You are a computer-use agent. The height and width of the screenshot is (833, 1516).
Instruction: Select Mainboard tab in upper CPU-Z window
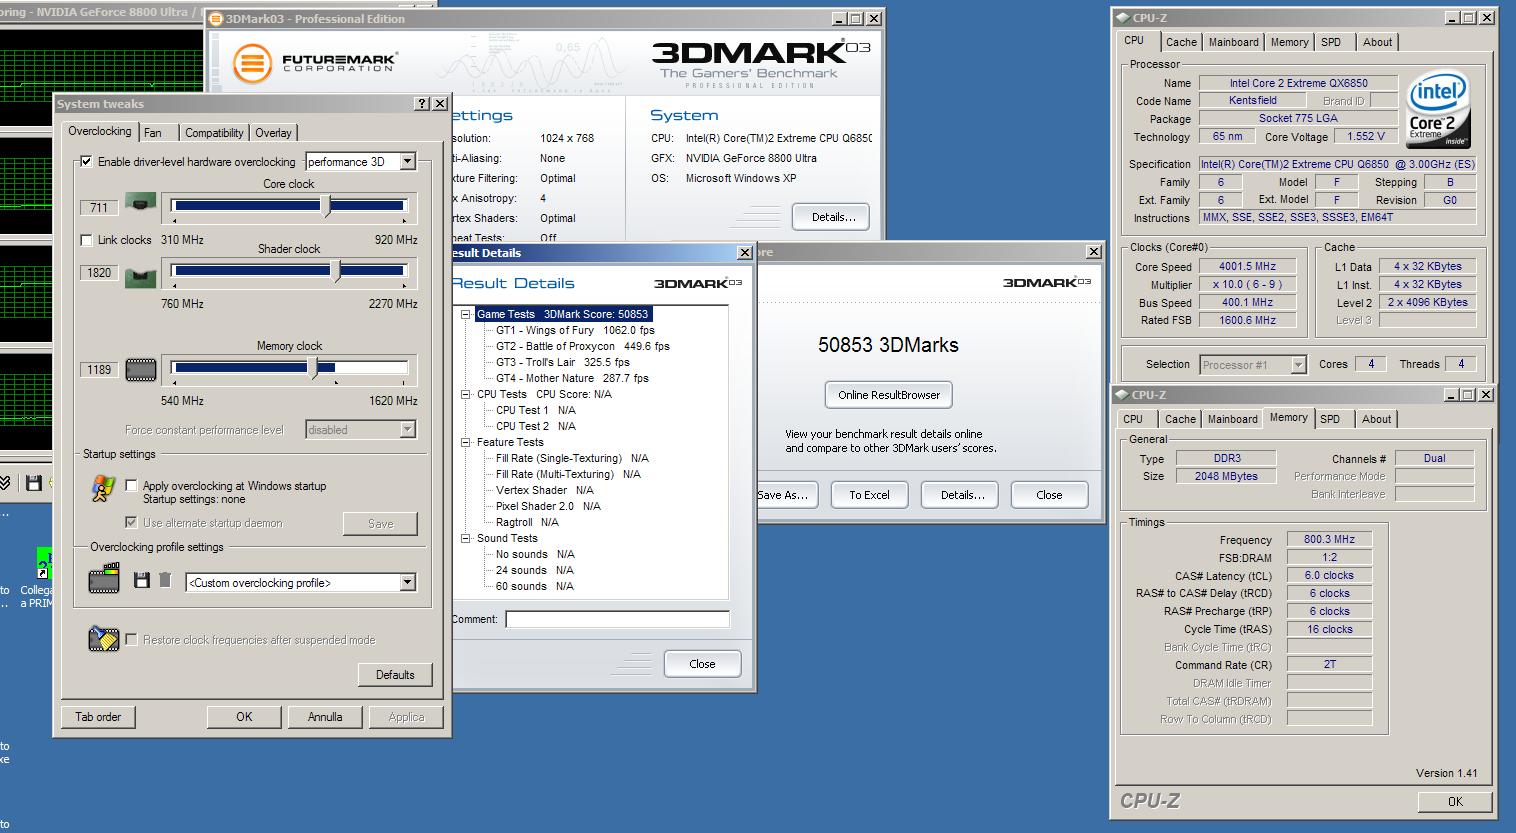[x=1233, y=42]
